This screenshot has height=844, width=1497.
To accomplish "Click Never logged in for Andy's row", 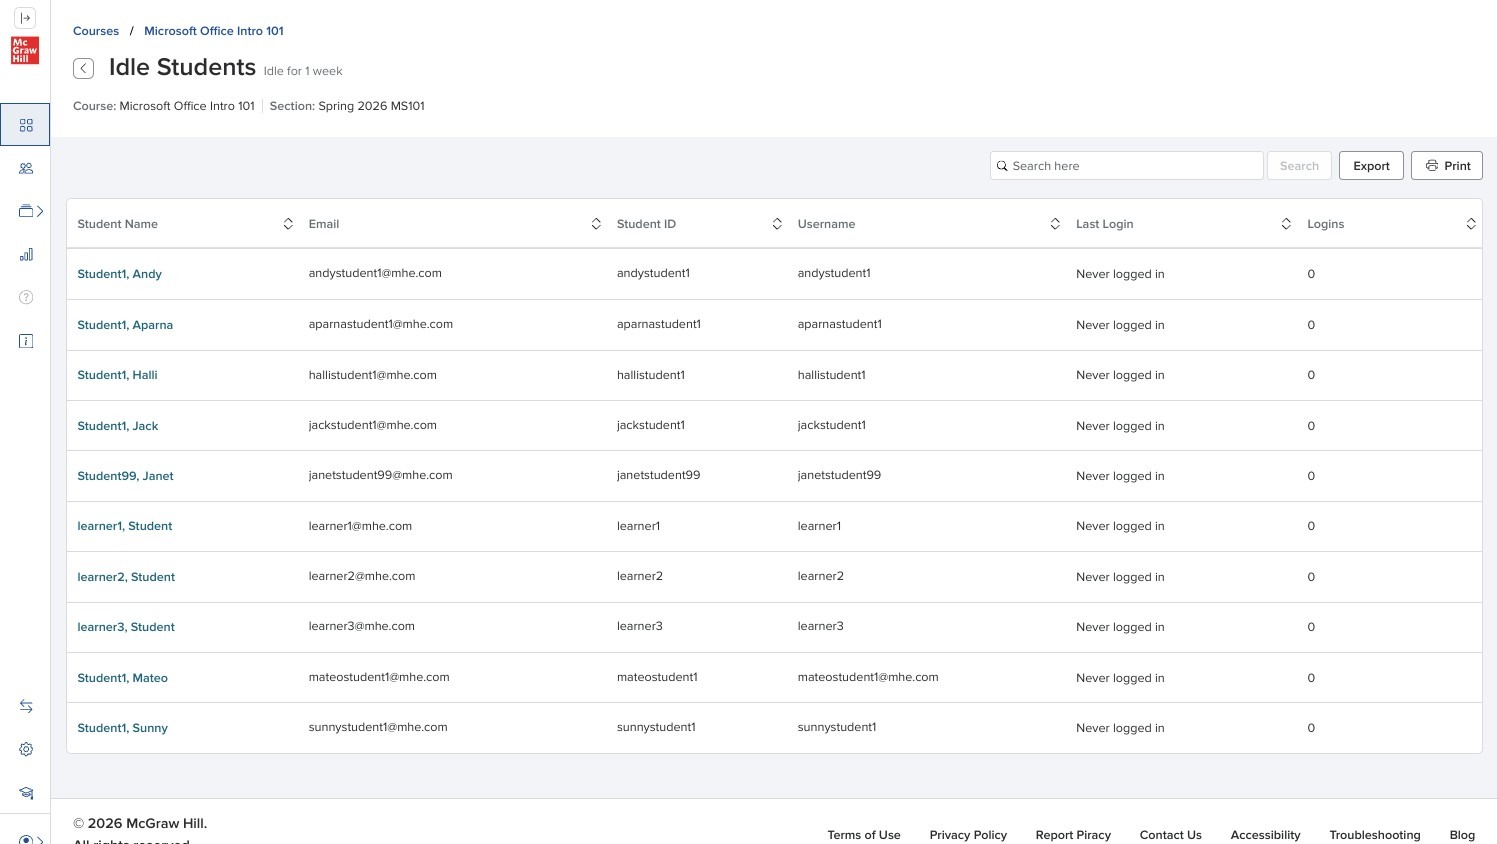I will [x=1120, y=274].
